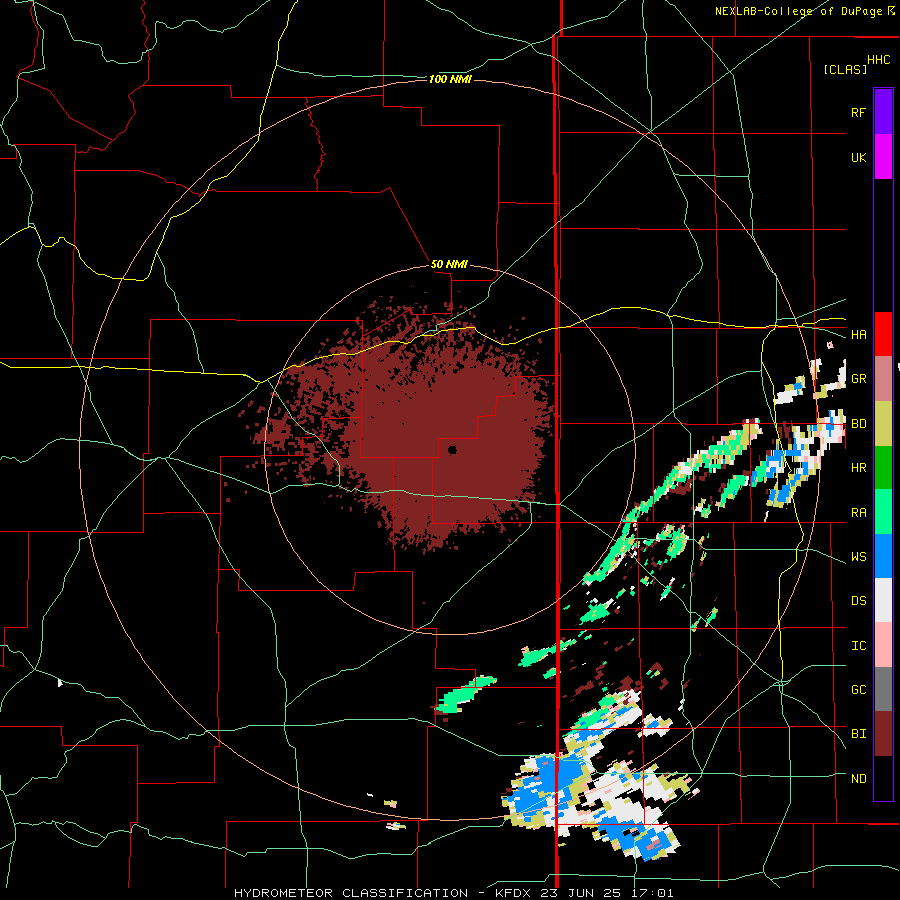The height and width of the screenshot is (900, 900).
Task: Click the '17:01' time stamp
Action: (654, 893)
